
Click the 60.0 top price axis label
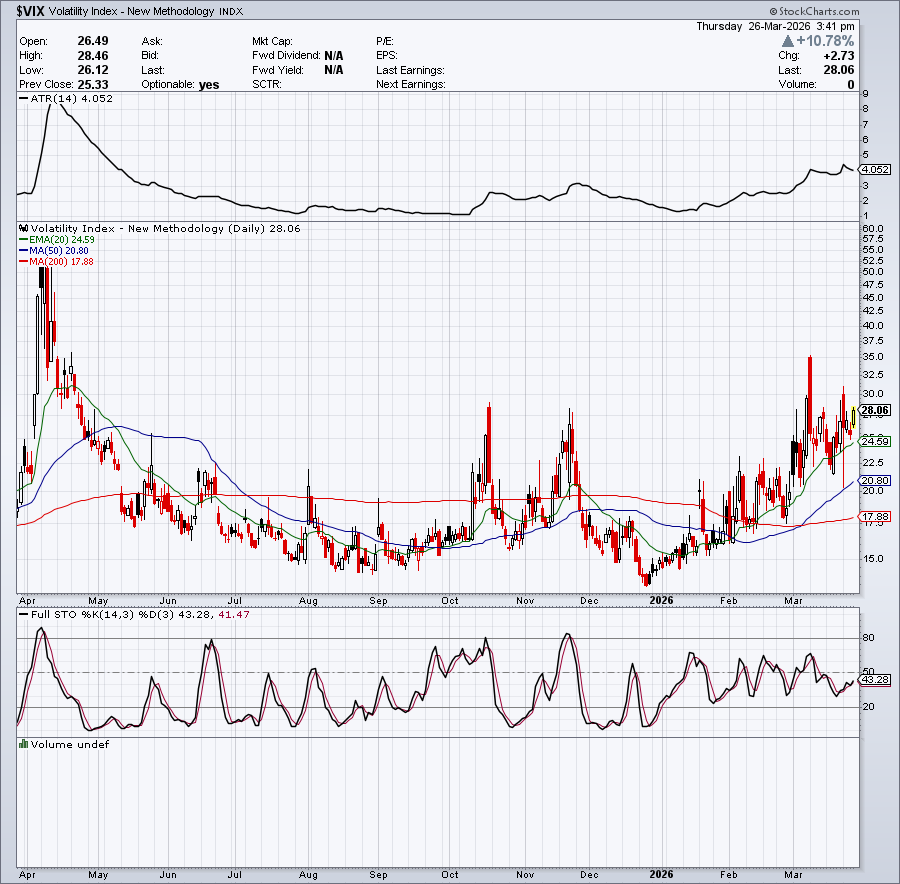872,228
